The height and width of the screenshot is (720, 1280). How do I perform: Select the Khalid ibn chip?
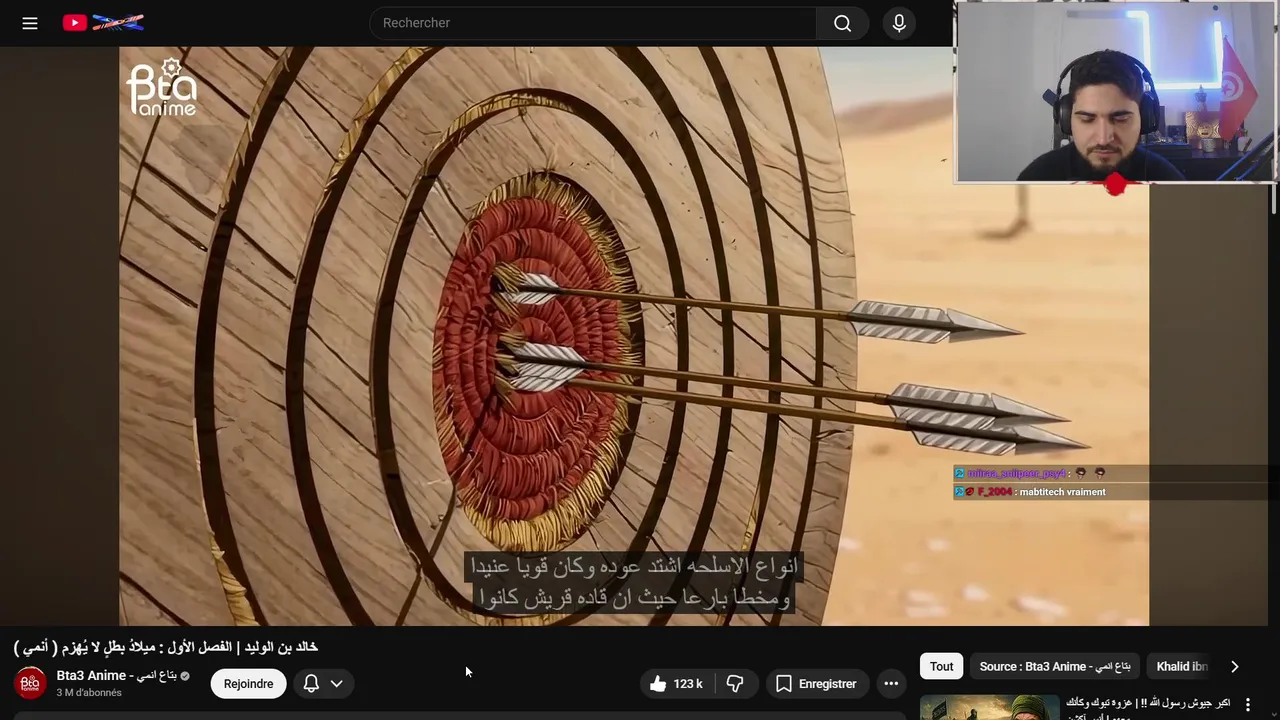pyautogui.click(x=1182, y=666)
